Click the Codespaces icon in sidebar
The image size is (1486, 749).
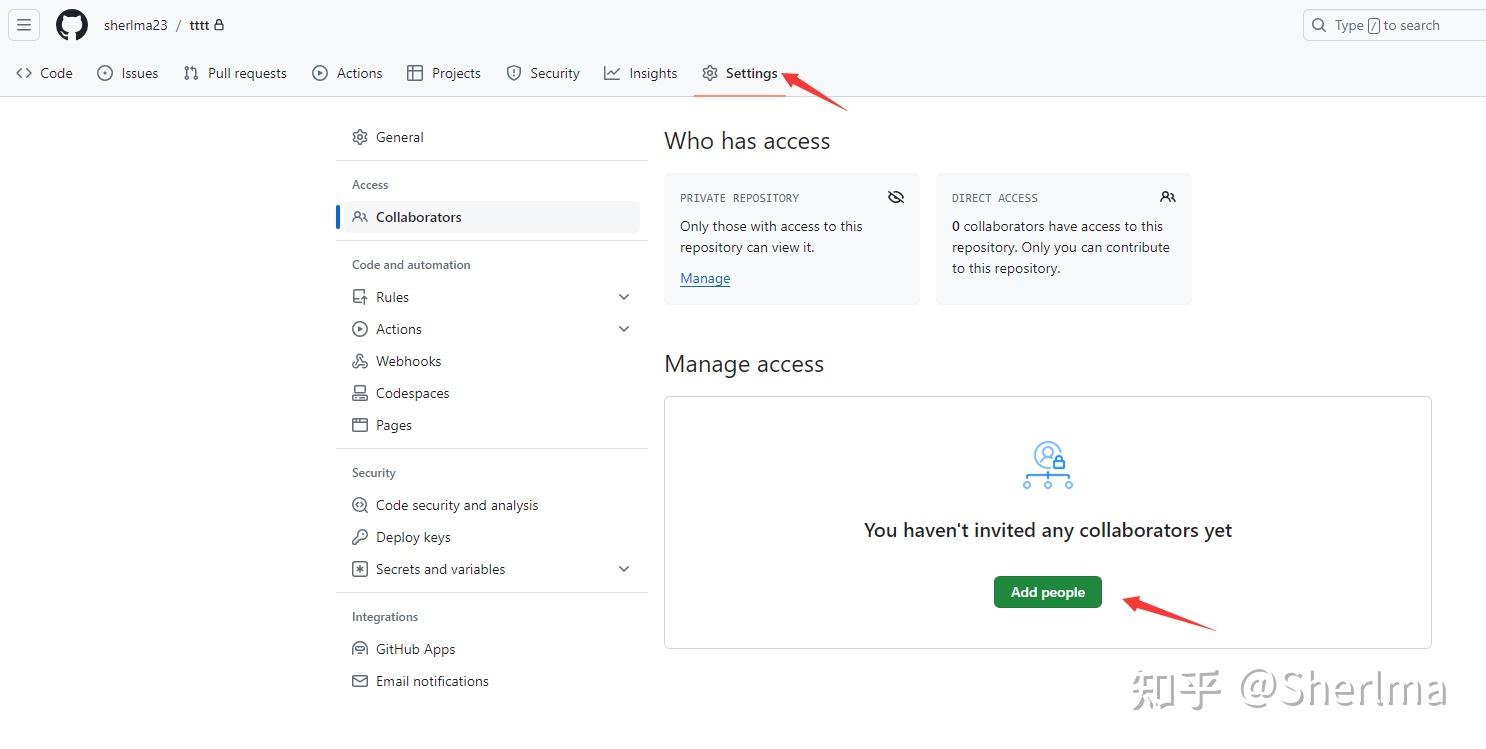pos(360,393)
